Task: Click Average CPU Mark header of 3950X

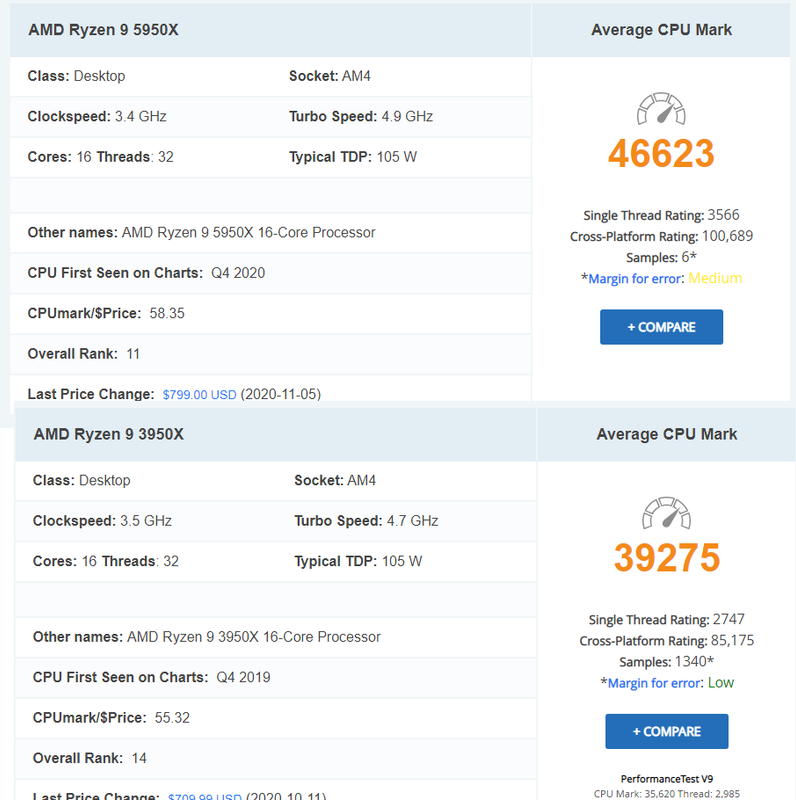Action: coord(666,434)
